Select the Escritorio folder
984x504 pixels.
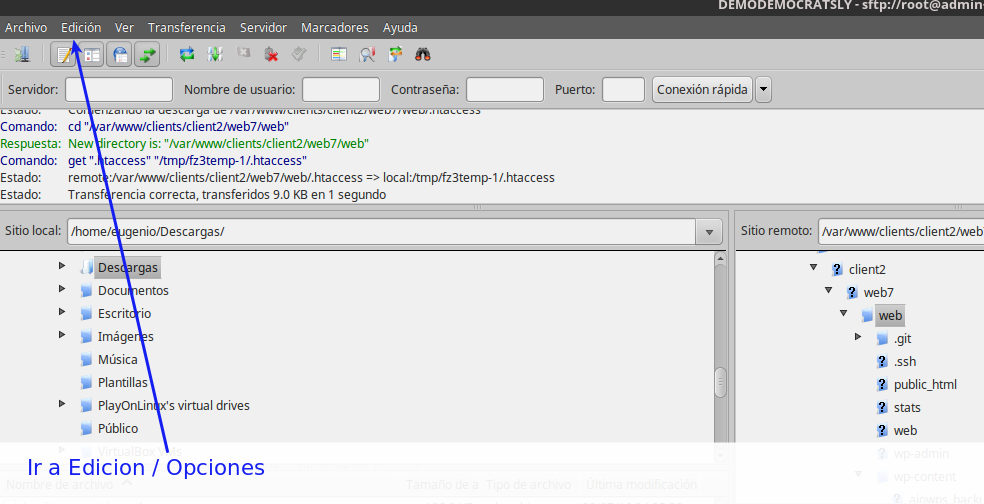pyautogui.click(x=124, y=313)
